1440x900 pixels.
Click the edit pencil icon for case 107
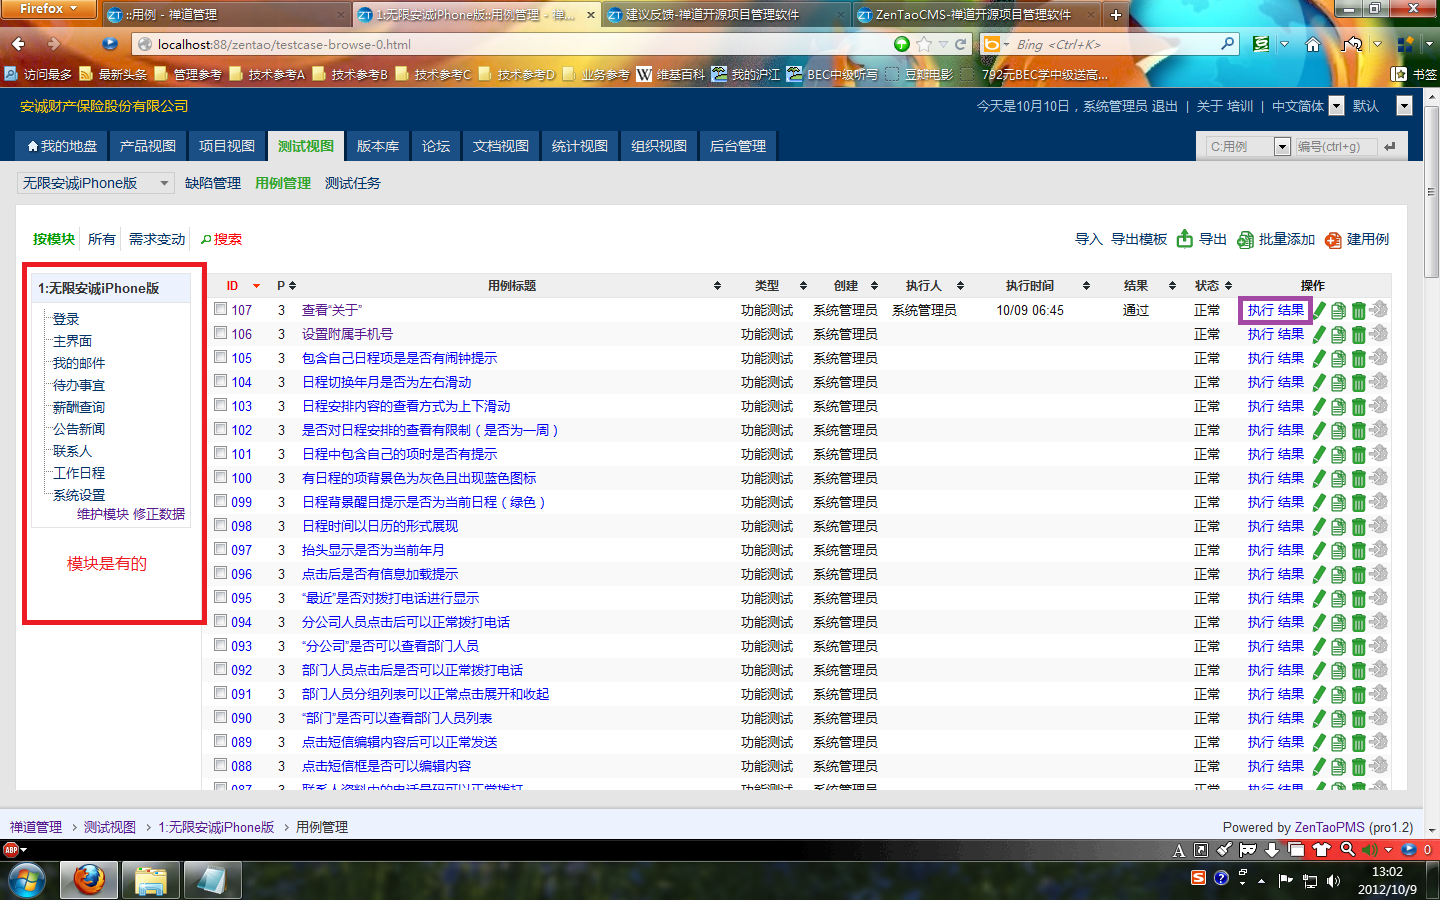click(x=1319, y=310)
